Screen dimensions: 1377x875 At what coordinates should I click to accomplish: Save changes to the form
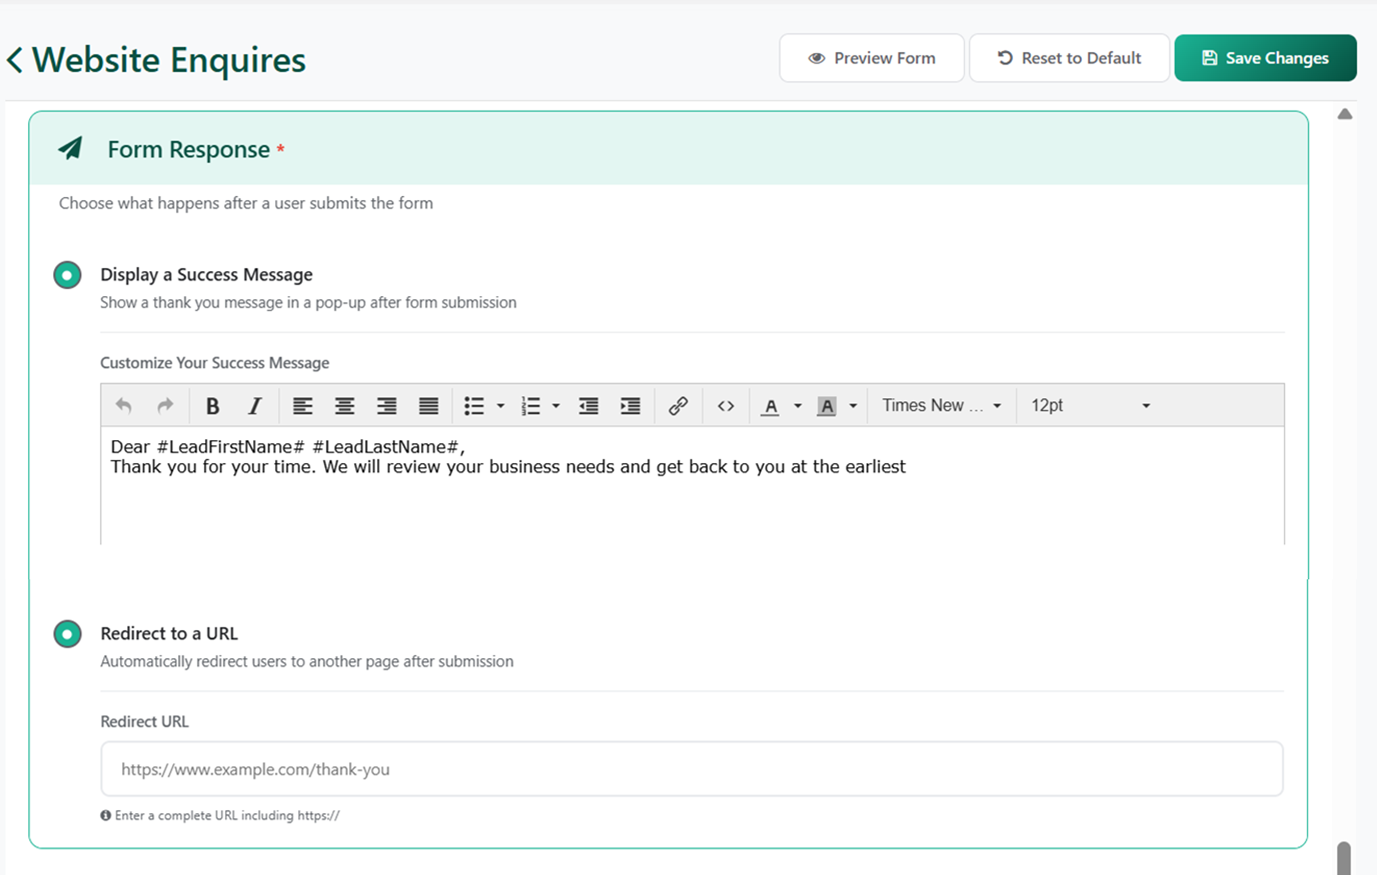pyautogui.click(x=1265, y=58)
